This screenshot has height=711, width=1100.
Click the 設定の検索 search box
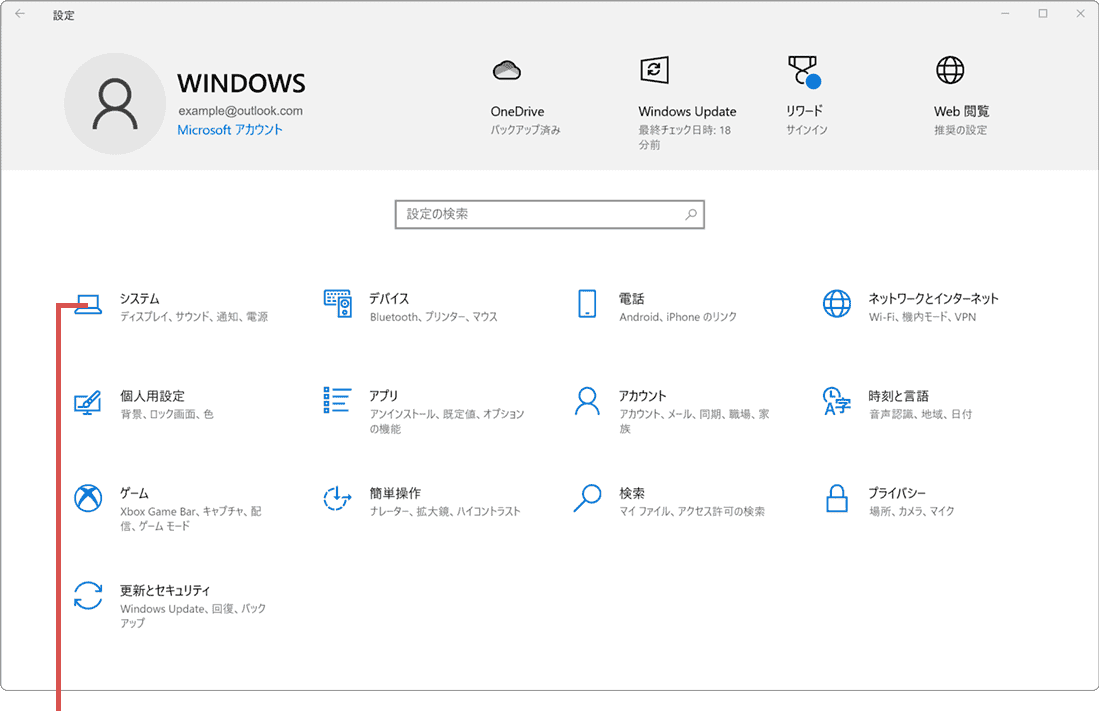pos(550,214)
